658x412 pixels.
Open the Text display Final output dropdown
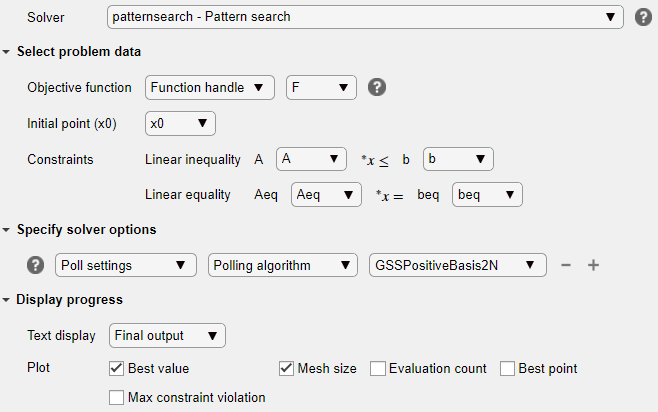(167, 334)
